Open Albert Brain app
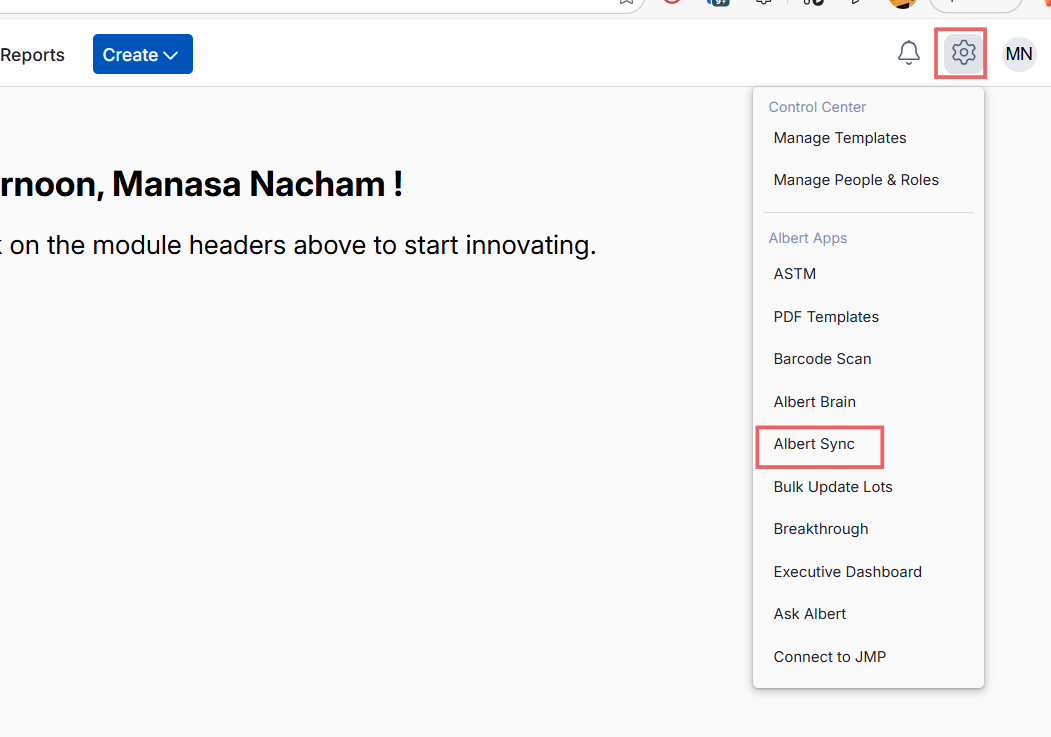This screenshot has width=1051, height=737. pos(814,402)
